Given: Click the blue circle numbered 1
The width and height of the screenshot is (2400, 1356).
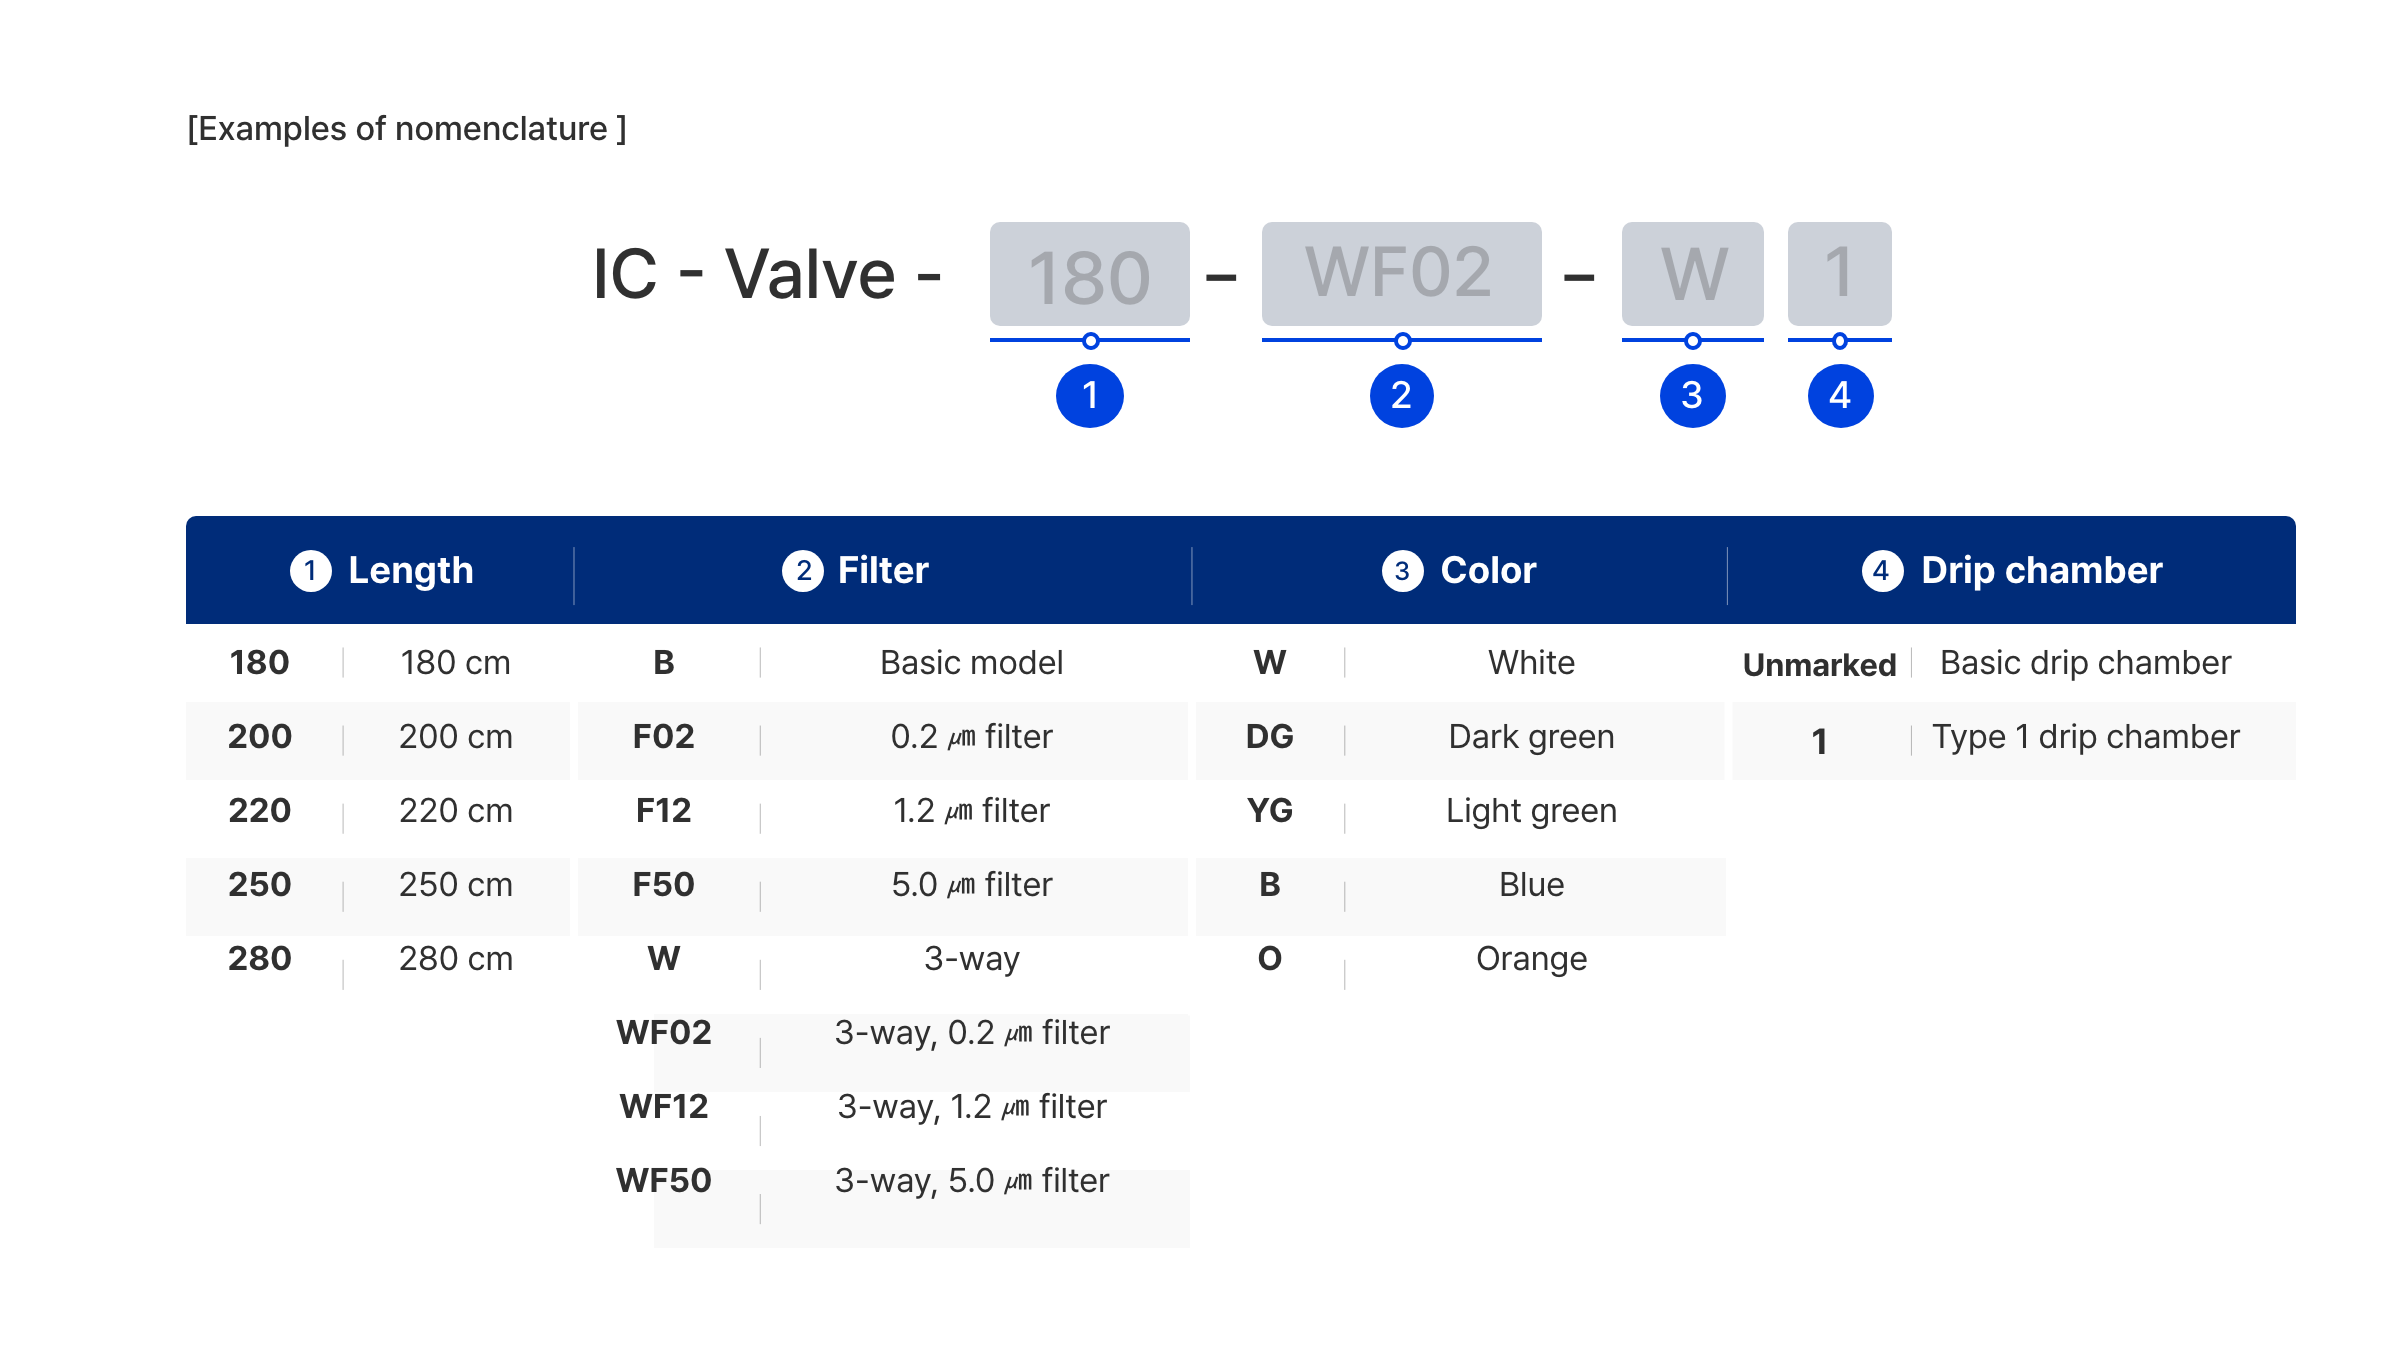Looking at the screenshot, I should [1090, 395].
